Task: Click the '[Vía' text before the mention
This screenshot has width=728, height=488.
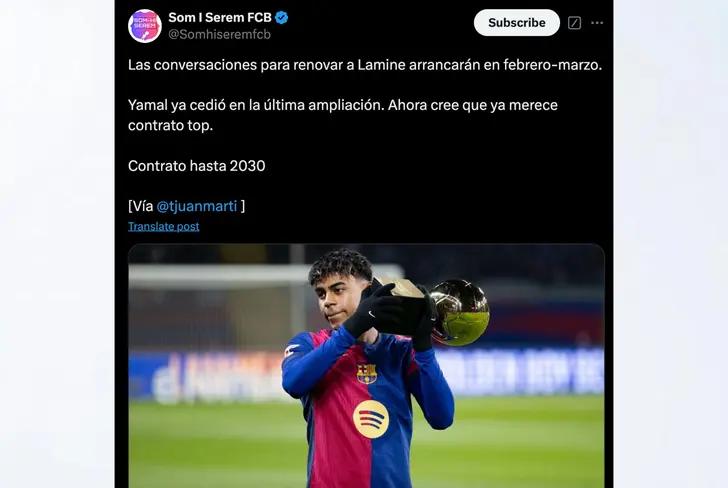Action: 140,206
